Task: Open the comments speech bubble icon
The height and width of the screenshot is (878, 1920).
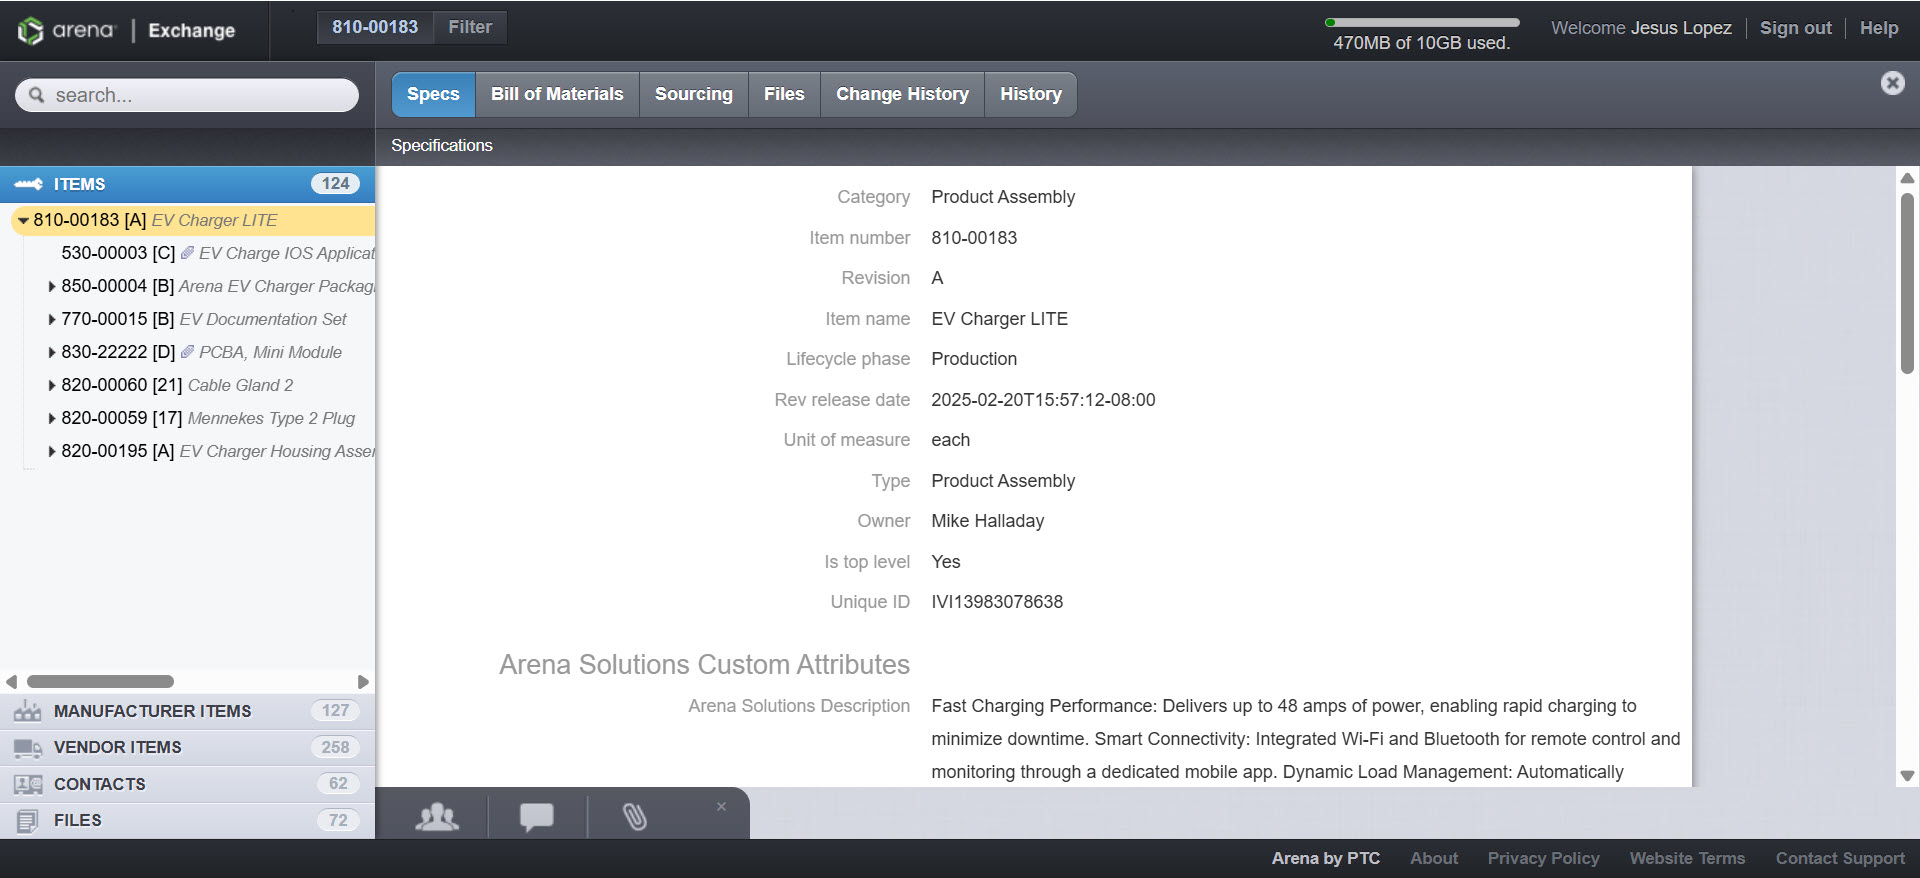Action: 537,817
